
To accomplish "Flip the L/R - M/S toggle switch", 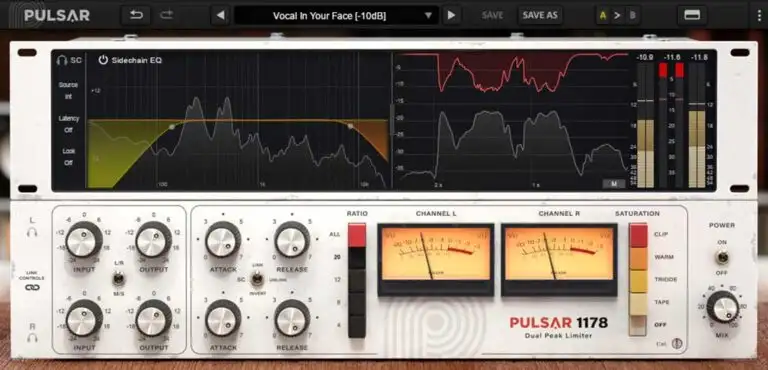I will pos(118,279).
